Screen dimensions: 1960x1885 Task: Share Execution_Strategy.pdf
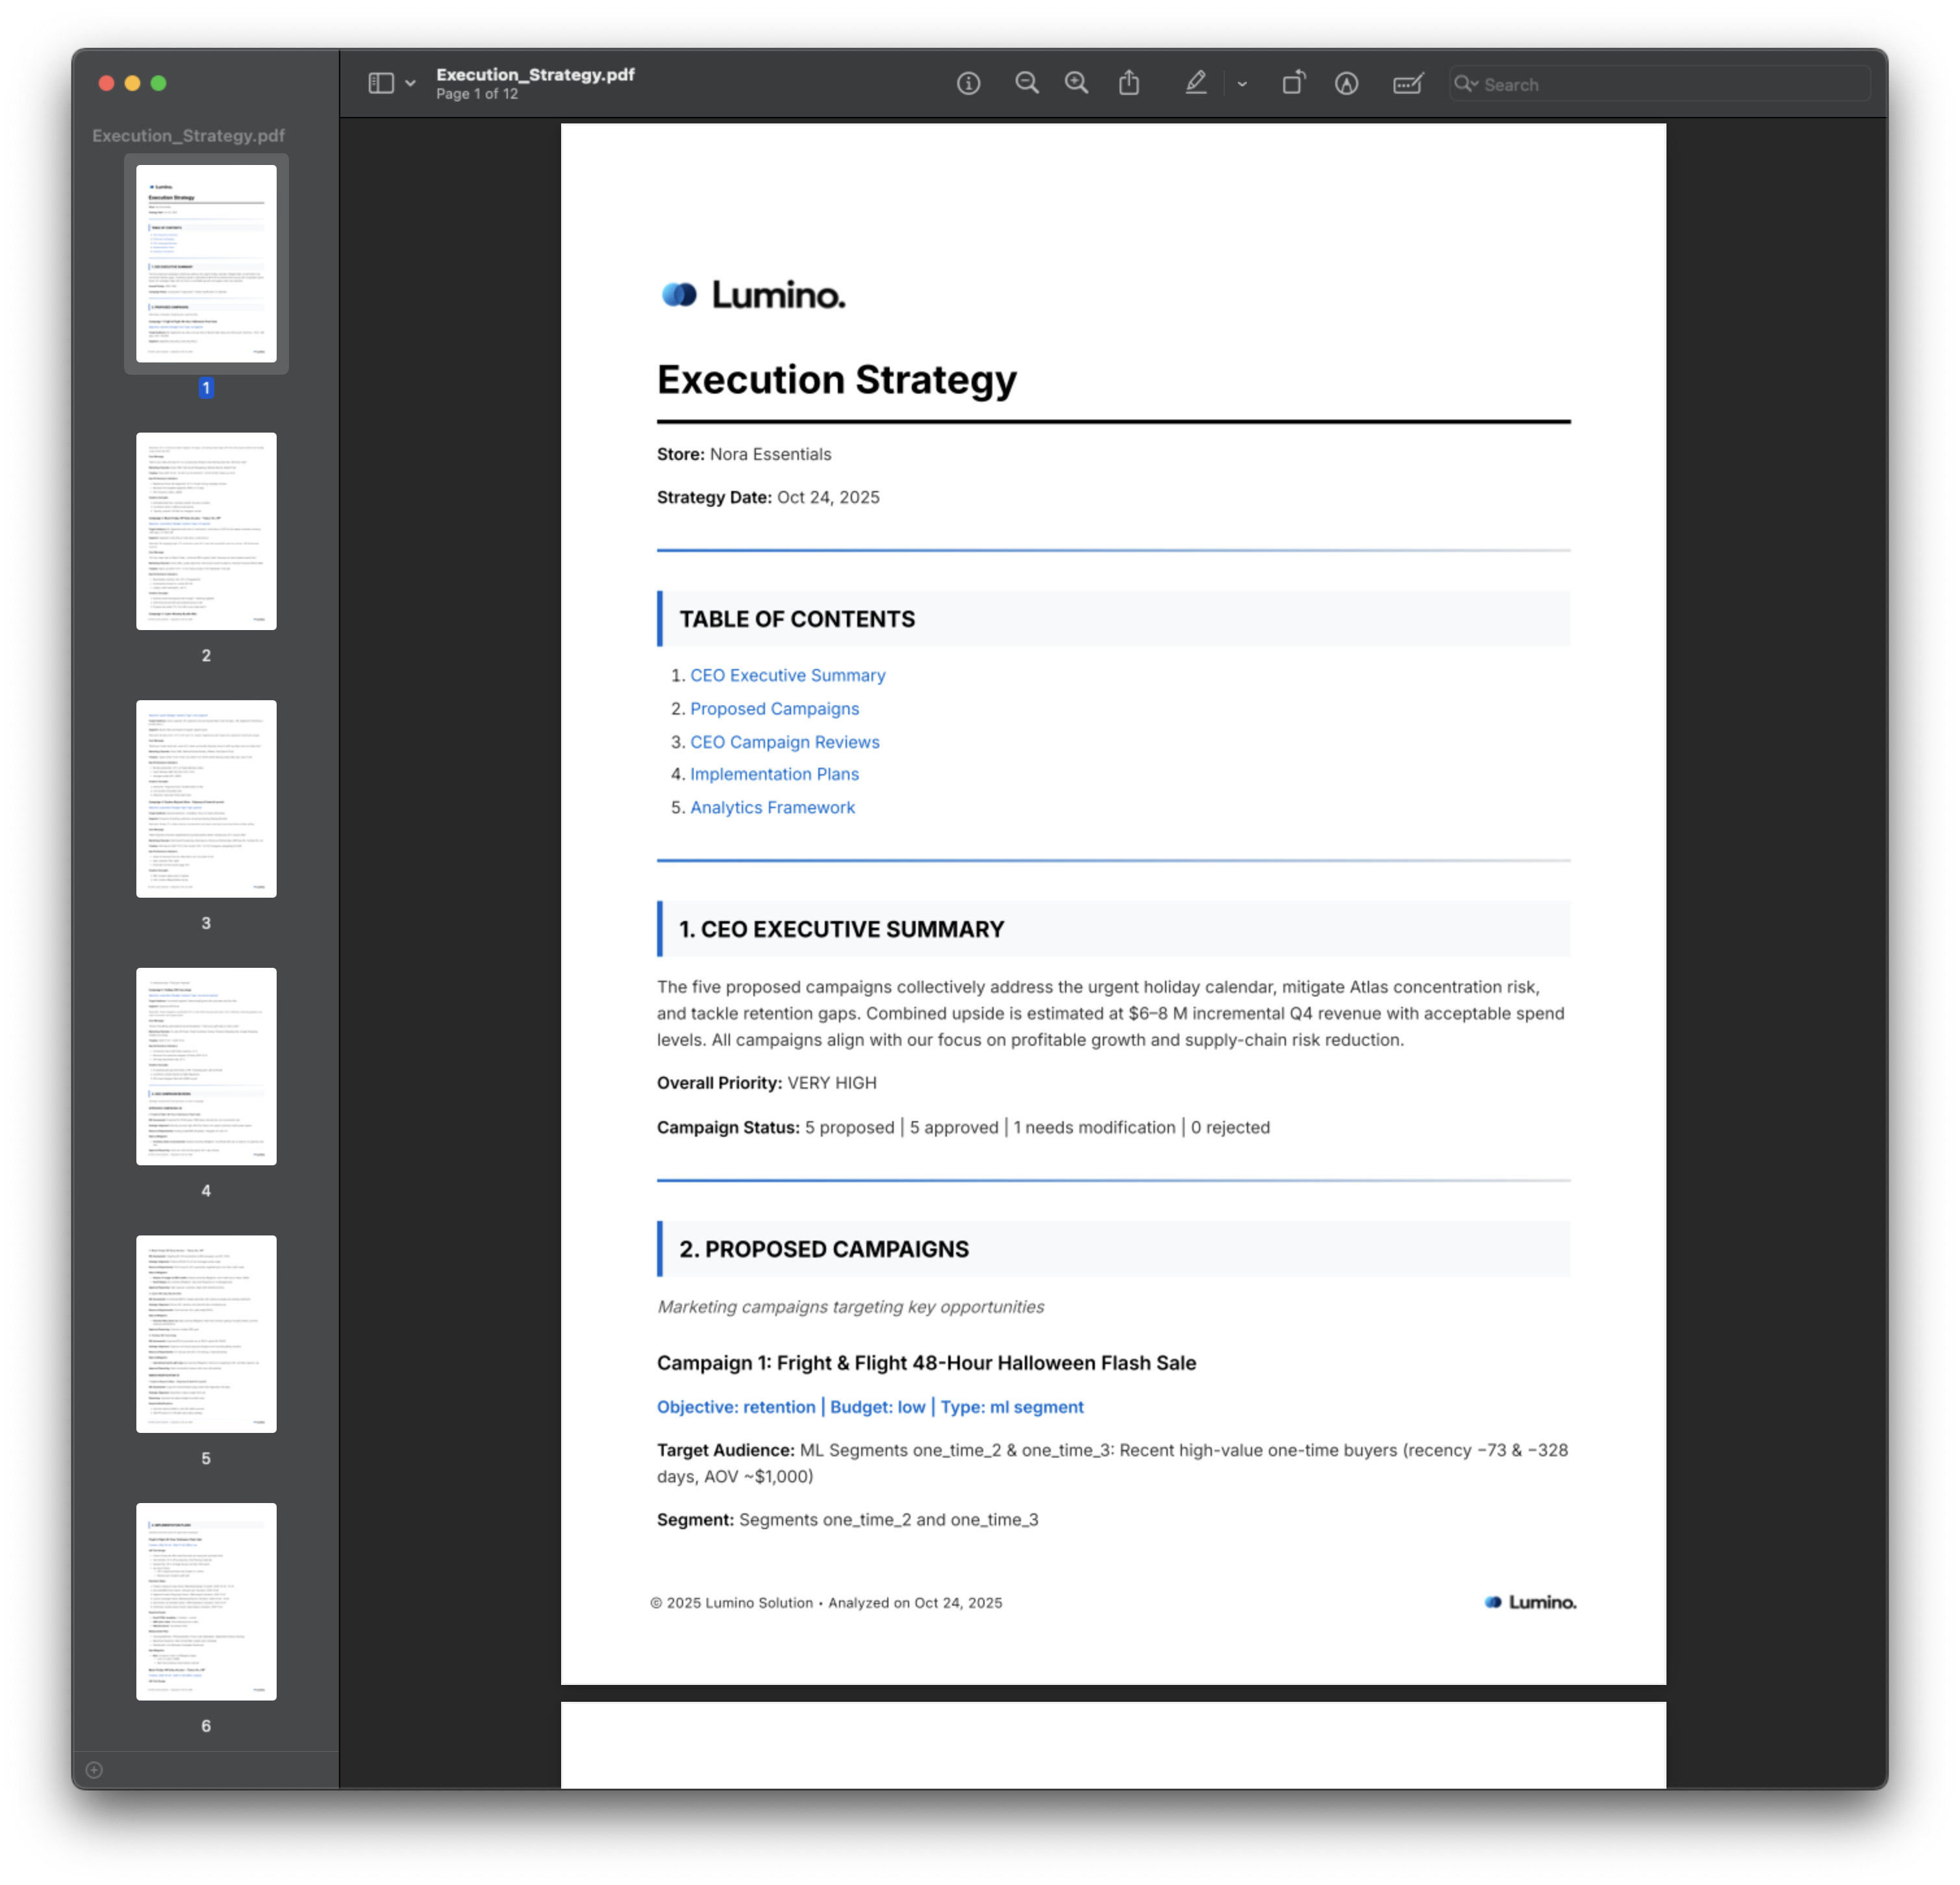(1130, 83)
